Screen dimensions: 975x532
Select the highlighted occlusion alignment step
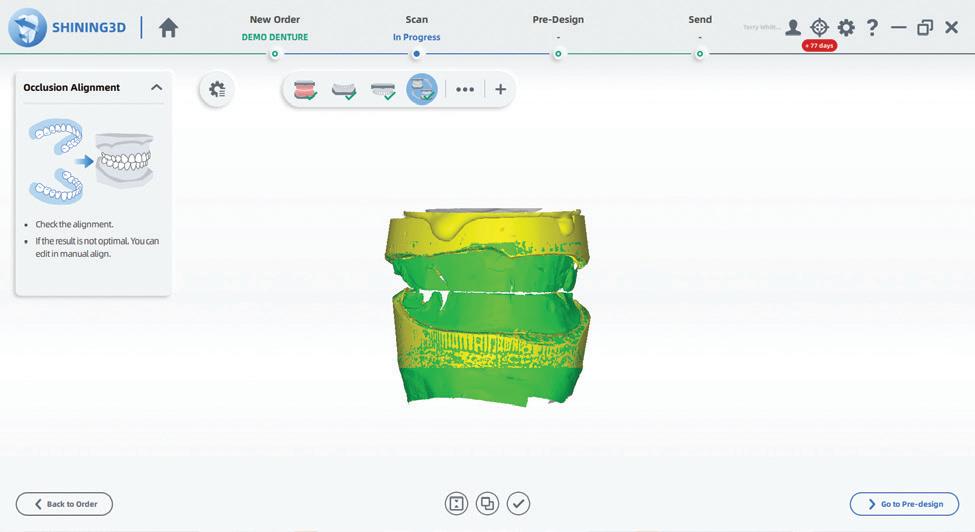tap(422, 89)
